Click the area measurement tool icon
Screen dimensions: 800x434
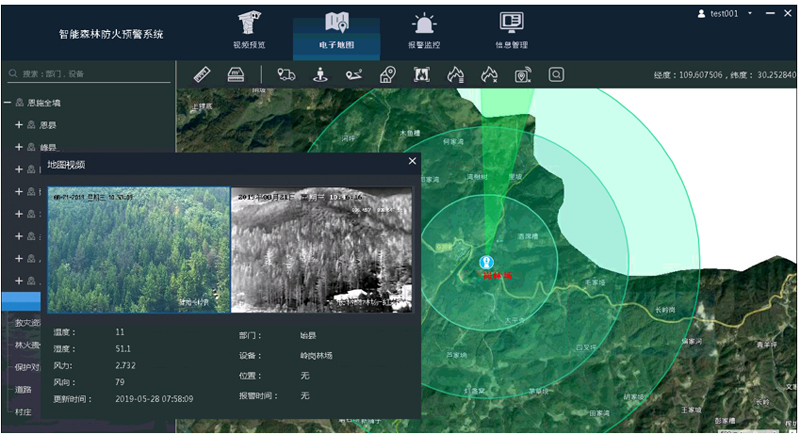235,74
